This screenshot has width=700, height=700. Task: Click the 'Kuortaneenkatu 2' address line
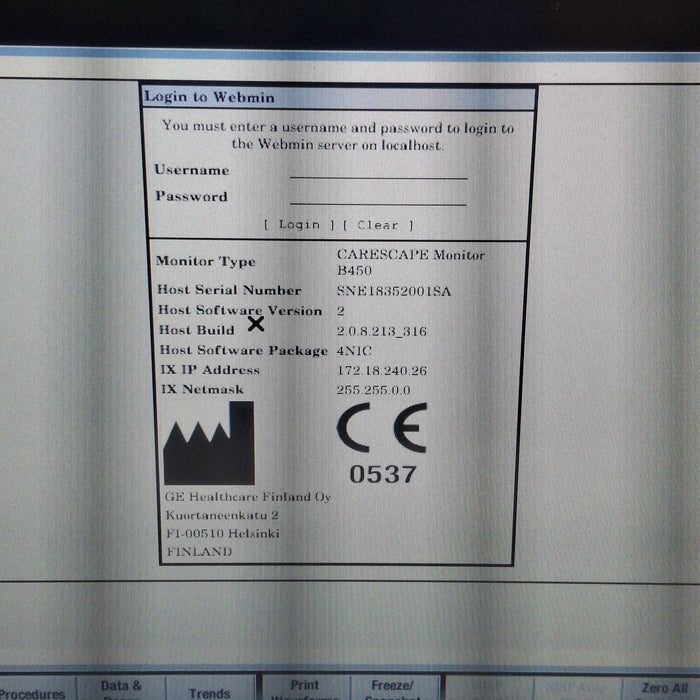pyautogui.click(x=222, y=515)
